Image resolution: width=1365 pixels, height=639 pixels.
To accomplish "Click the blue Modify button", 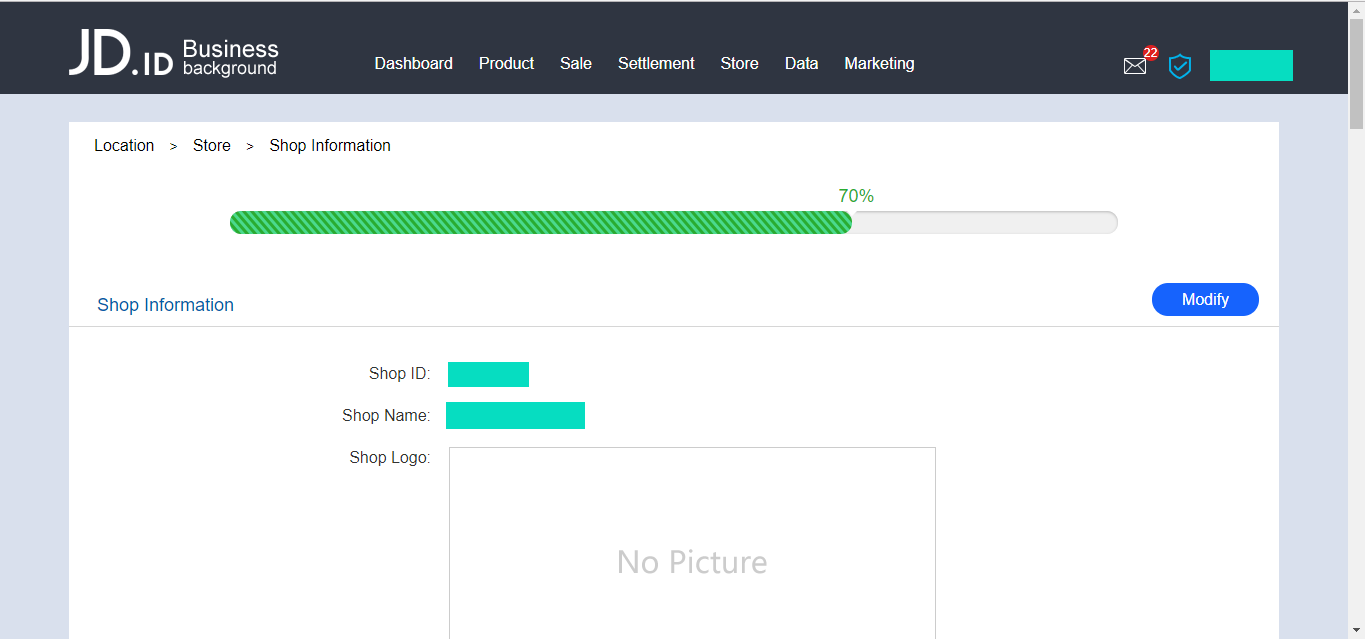I will tap(1205, 299).
